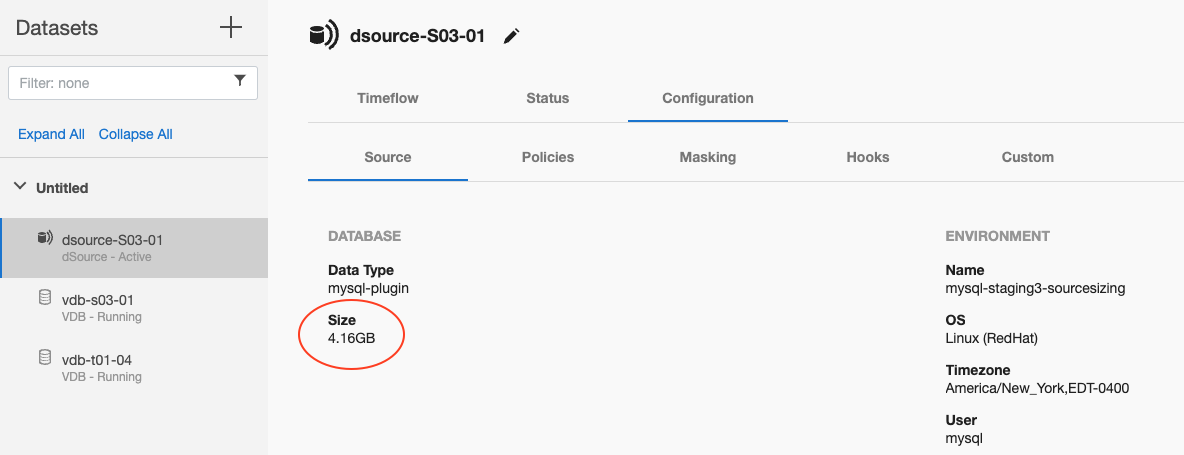The height and width of the screenshot is (455, 1184).
Task: Open the Timeflow tab
Action: [x=387, y=98]
